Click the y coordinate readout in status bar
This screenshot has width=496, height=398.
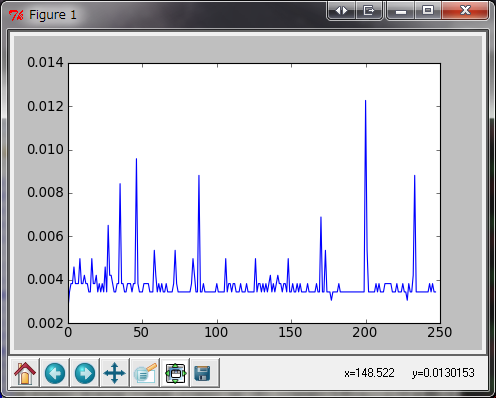coord(443,373)
